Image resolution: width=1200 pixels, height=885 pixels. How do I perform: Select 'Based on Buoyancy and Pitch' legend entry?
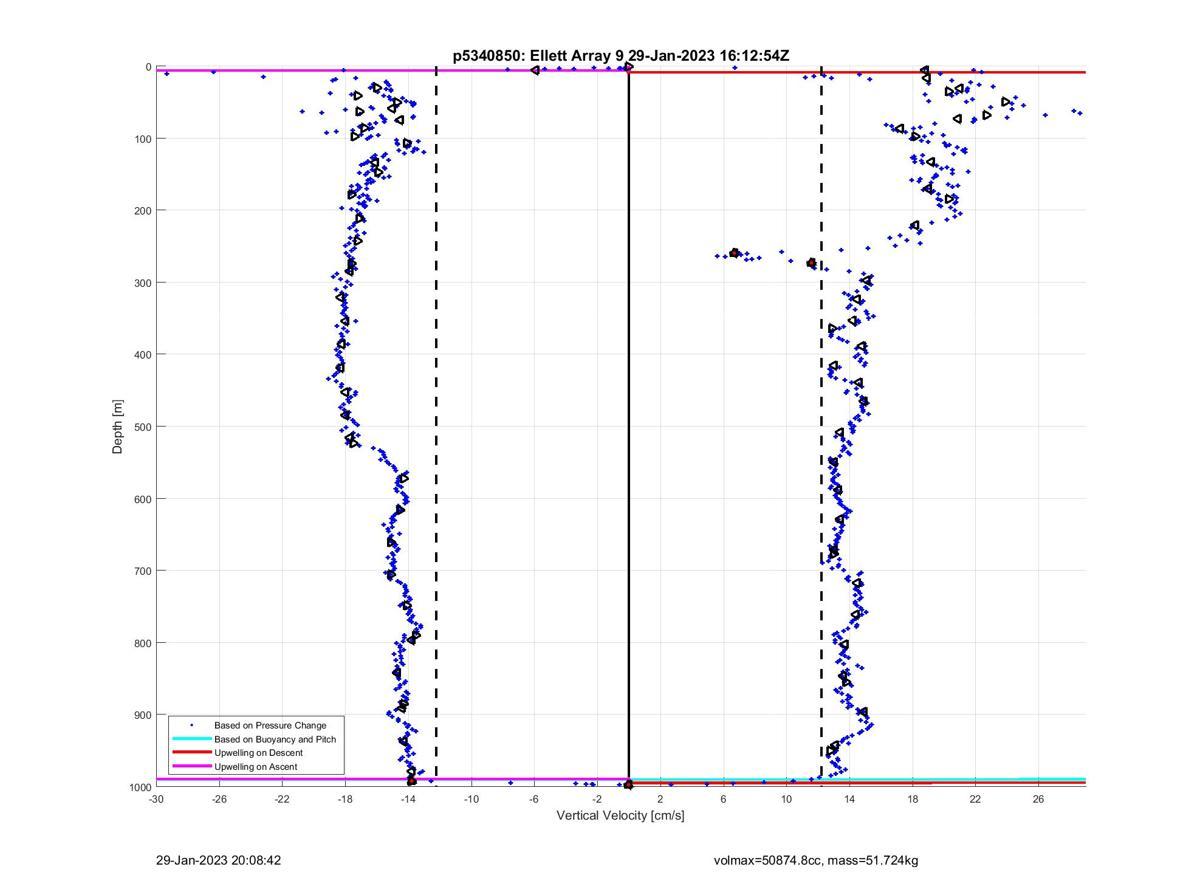[x=275, y=739]
